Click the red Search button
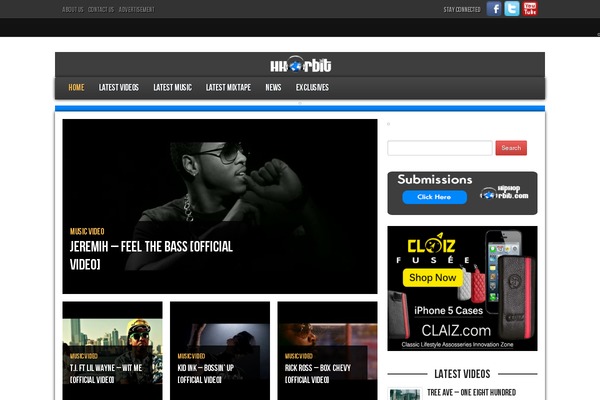Screen dimensions: 600x400 (x=511, y=148)
